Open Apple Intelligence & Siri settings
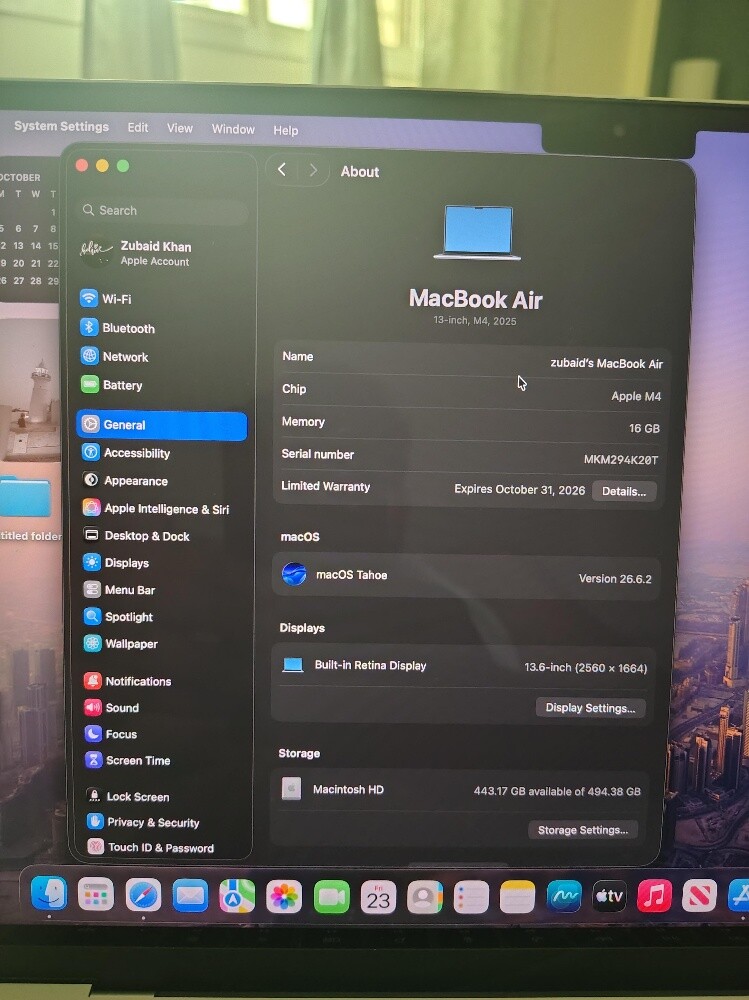 156,508
